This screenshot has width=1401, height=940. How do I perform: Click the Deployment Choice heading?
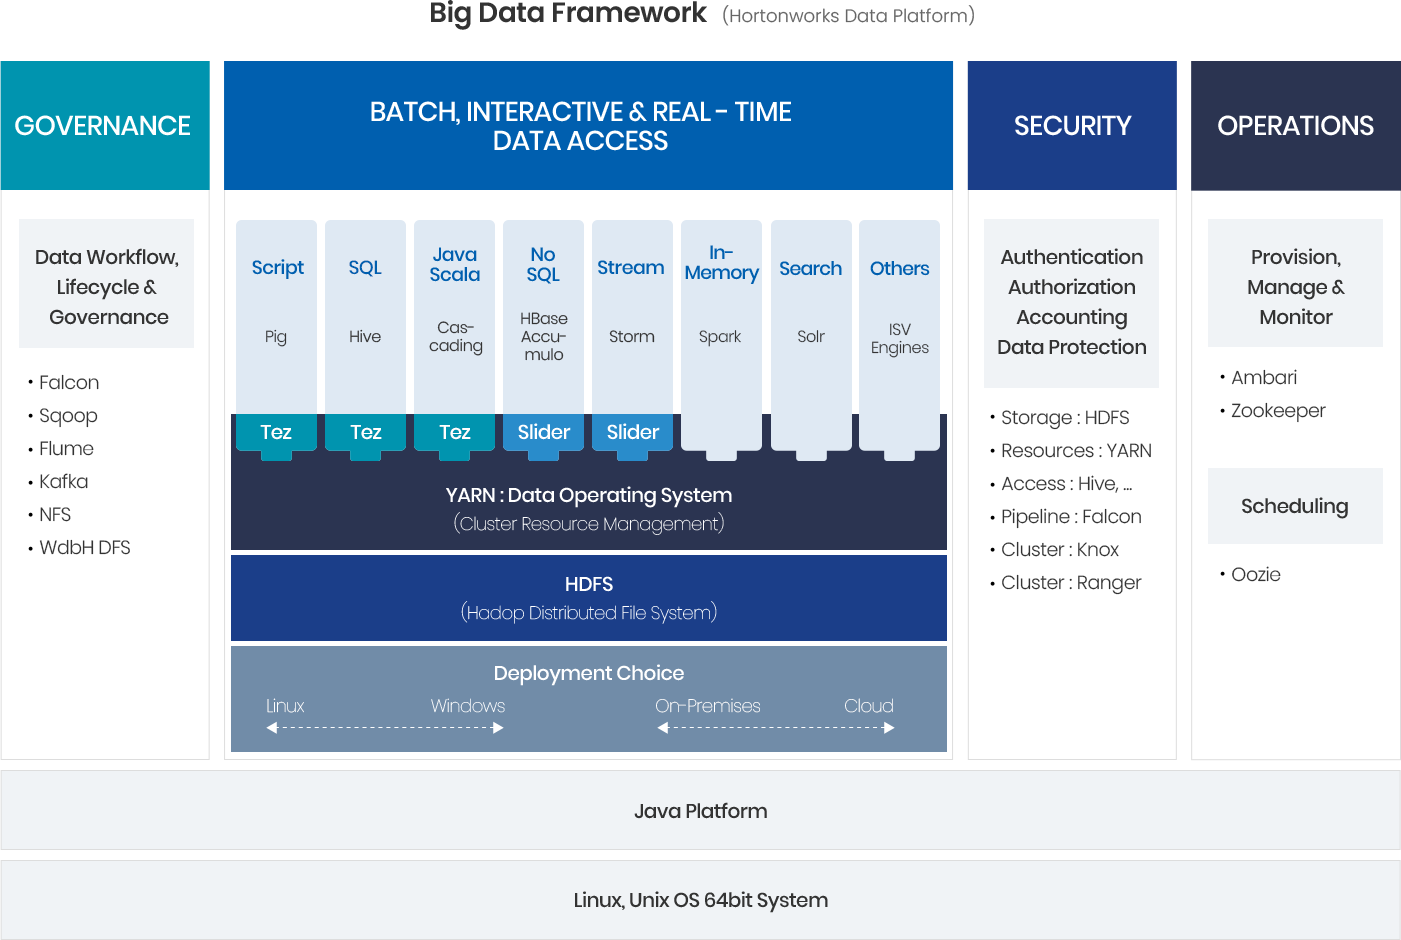589,673
